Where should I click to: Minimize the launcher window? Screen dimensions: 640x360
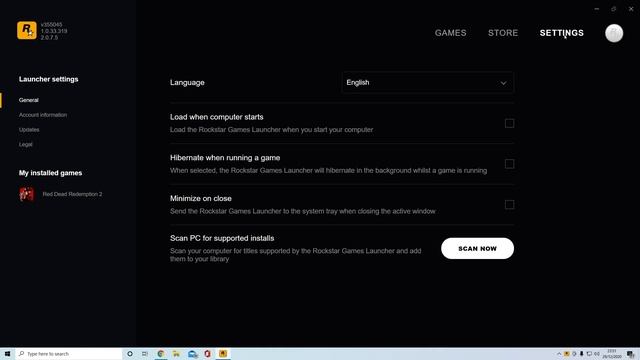coord(597,9)
